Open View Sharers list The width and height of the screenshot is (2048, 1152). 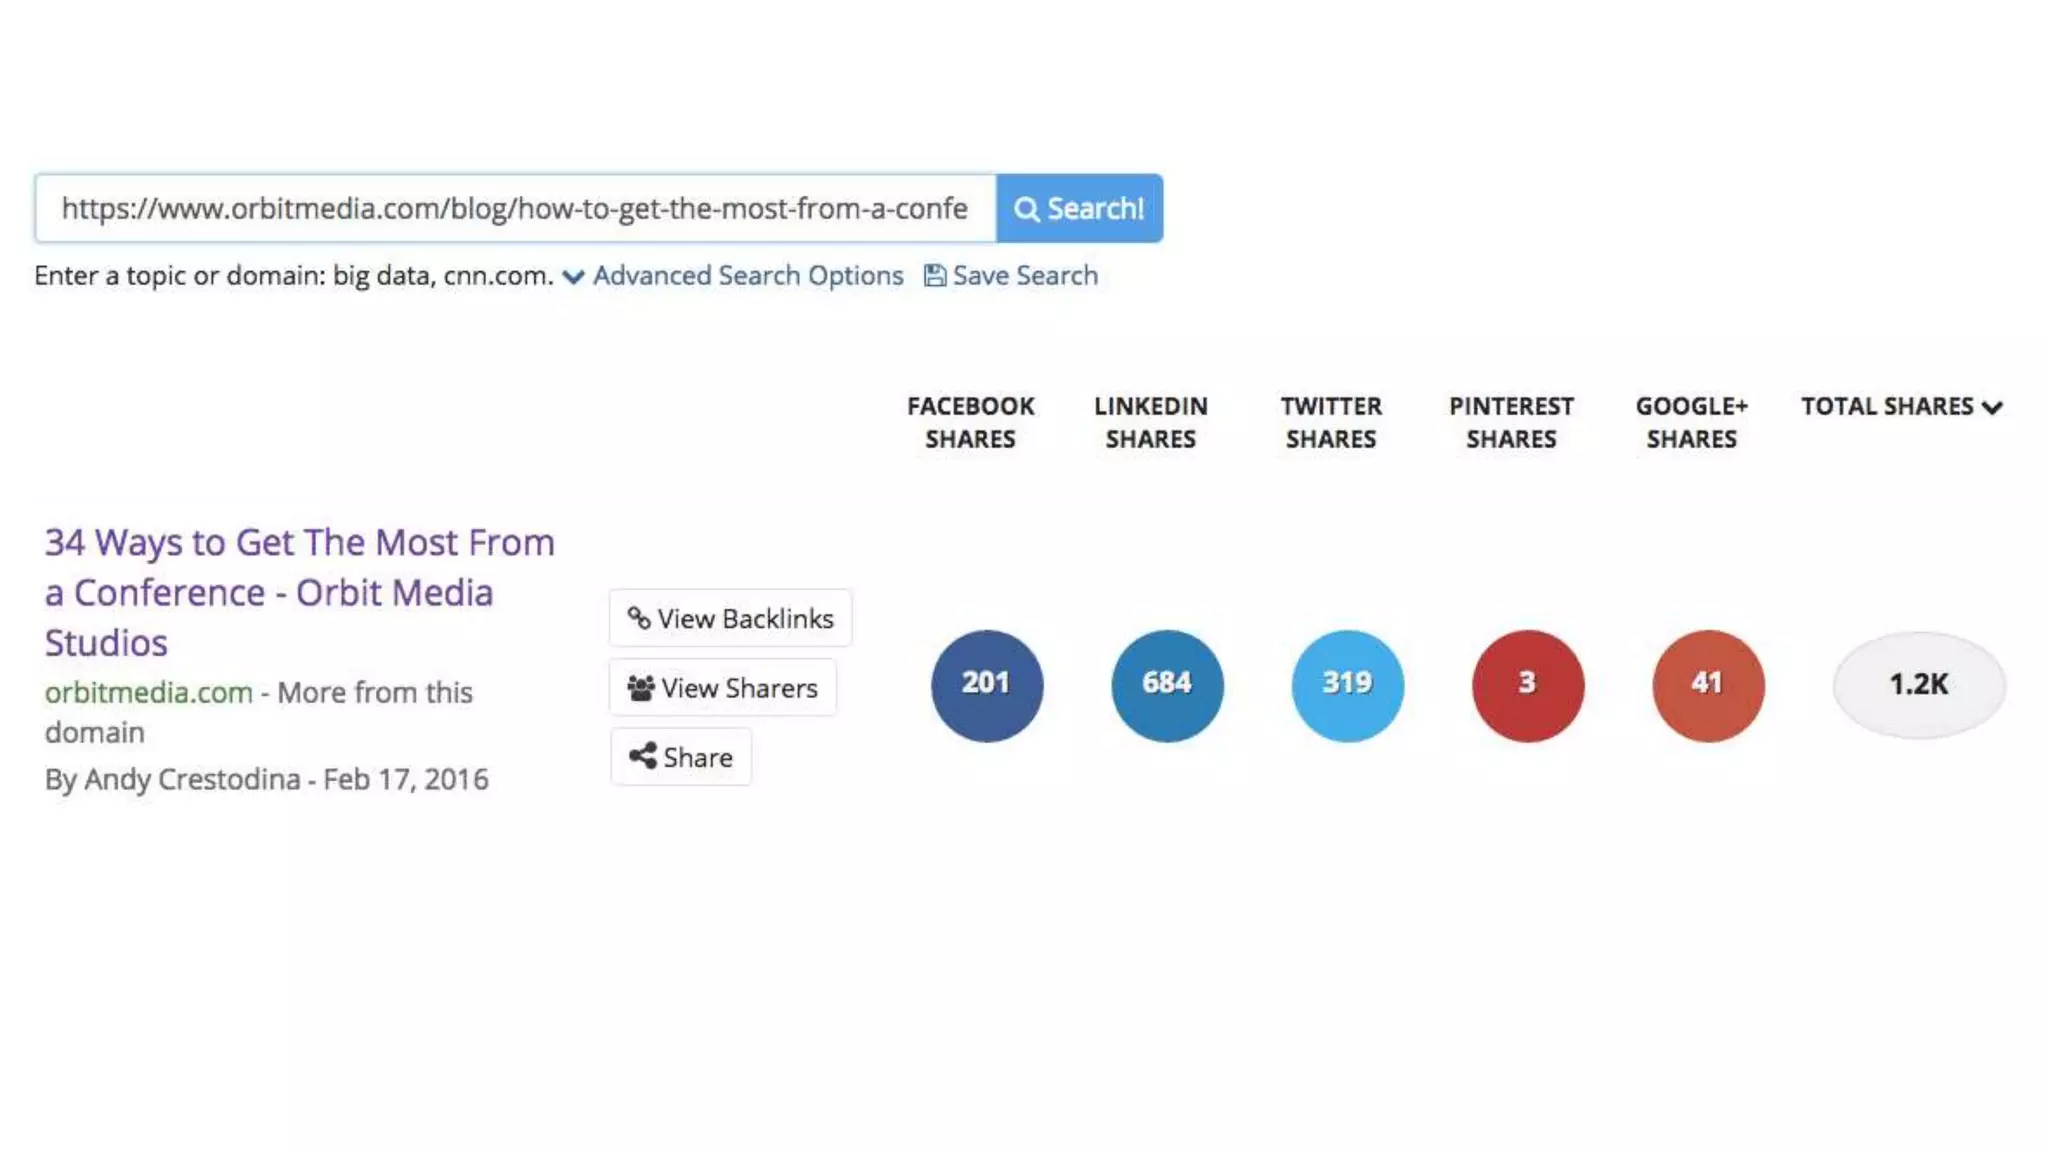pyautogui.click(x=722, y=688)
